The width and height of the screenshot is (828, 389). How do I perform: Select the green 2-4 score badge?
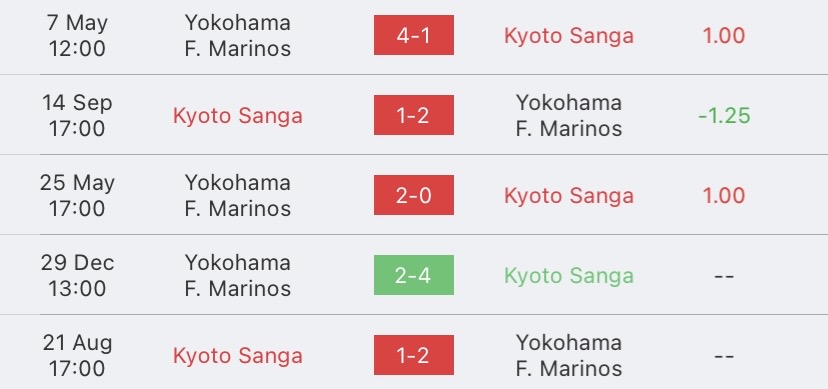coord(413,275)
